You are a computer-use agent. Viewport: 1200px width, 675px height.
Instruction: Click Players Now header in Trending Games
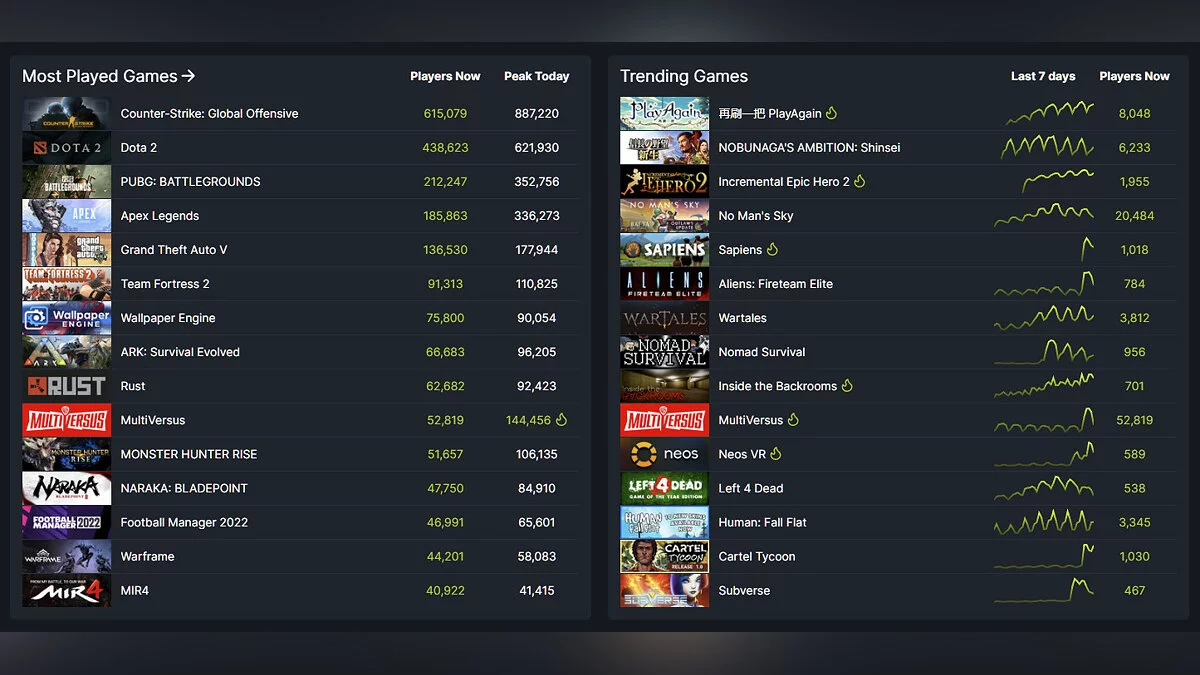pos(1134,76)
